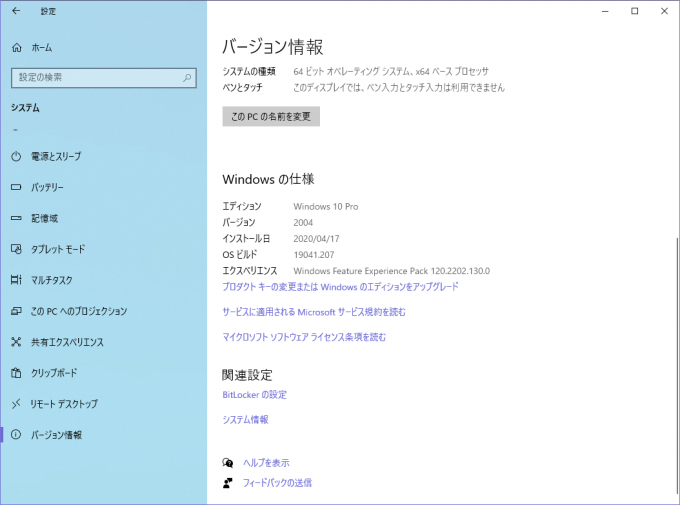This screenshot has width=680, height=505.
Task: Click the バージョン情報 page title
Action: tap(273, 47)
